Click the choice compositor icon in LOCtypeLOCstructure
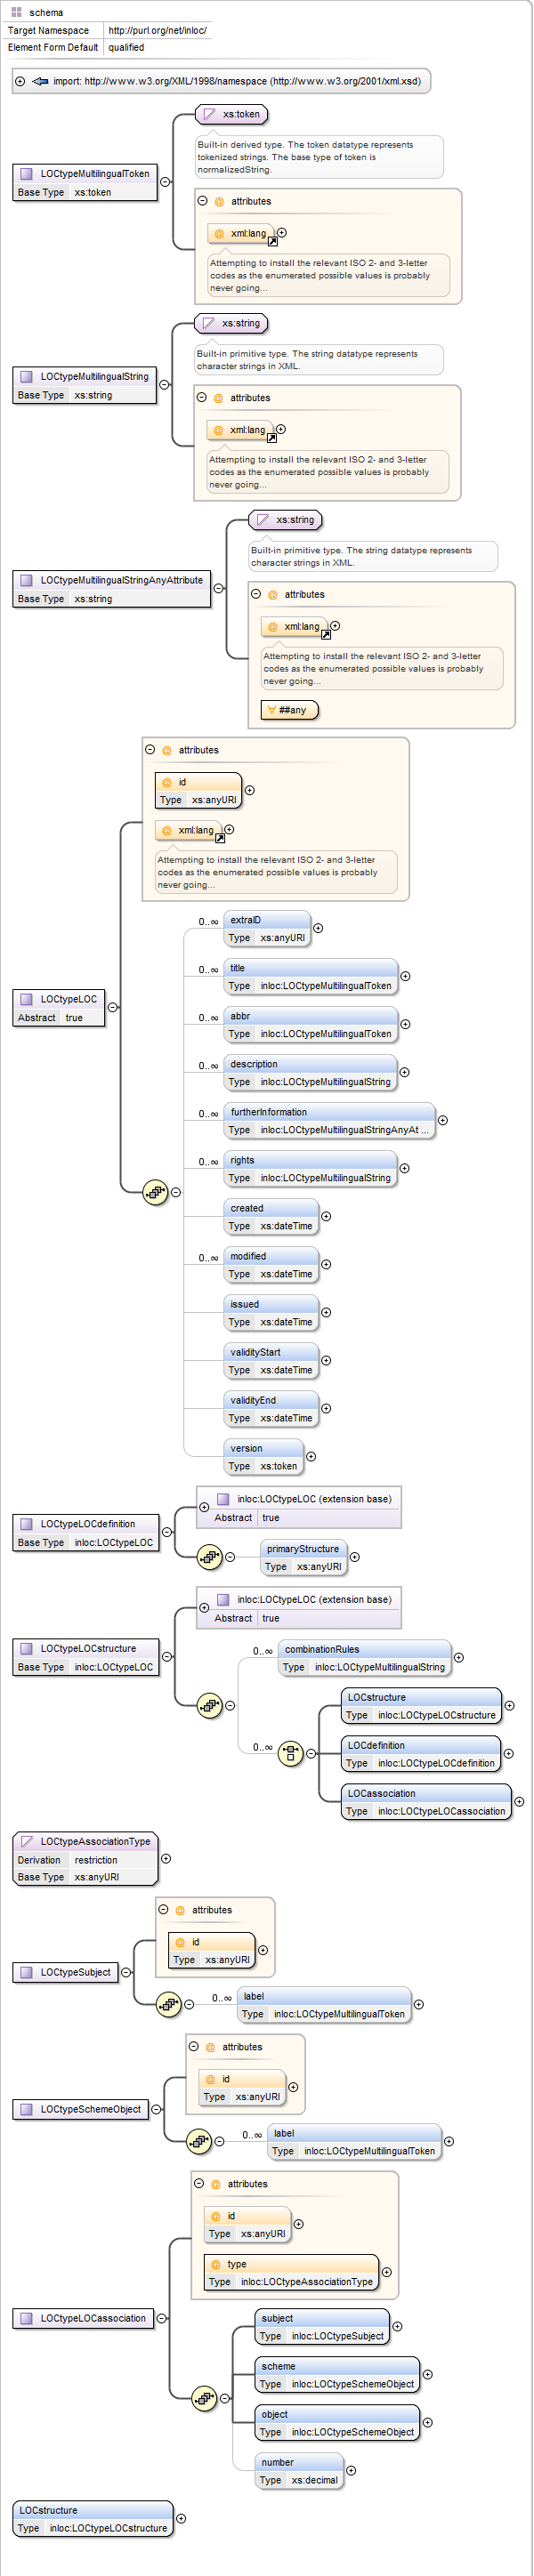 (x=290, y=1753)
